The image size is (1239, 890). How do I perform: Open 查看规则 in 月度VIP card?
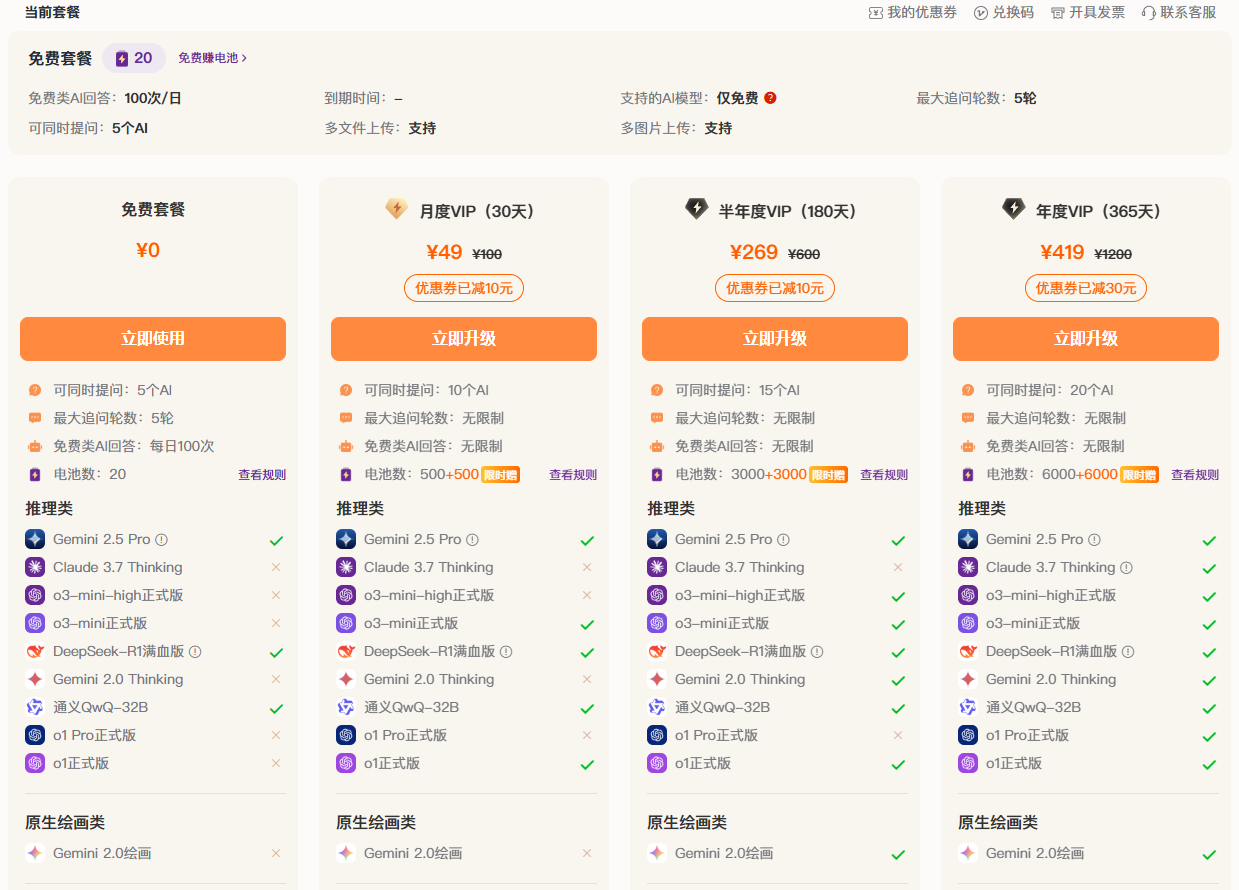[x=573, y=475]
